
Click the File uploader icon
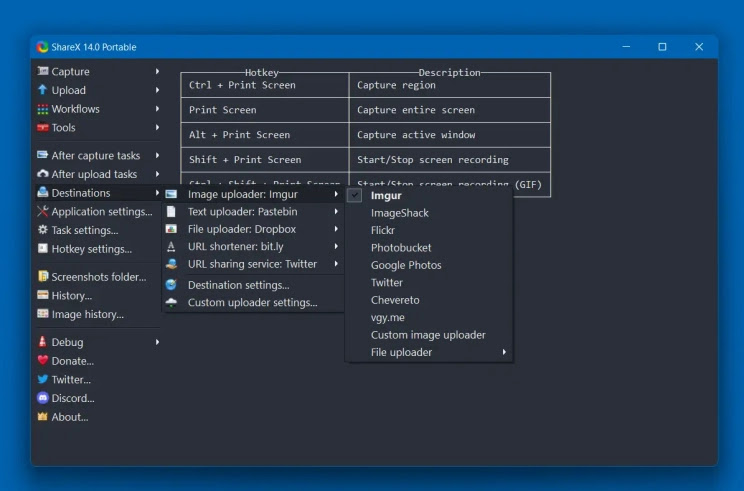tap(171, 229)
